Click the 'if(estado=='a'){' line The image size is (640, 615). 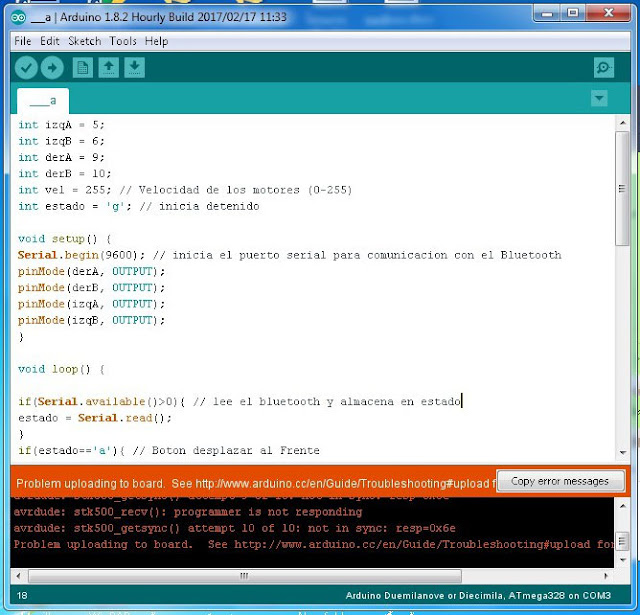169,451
